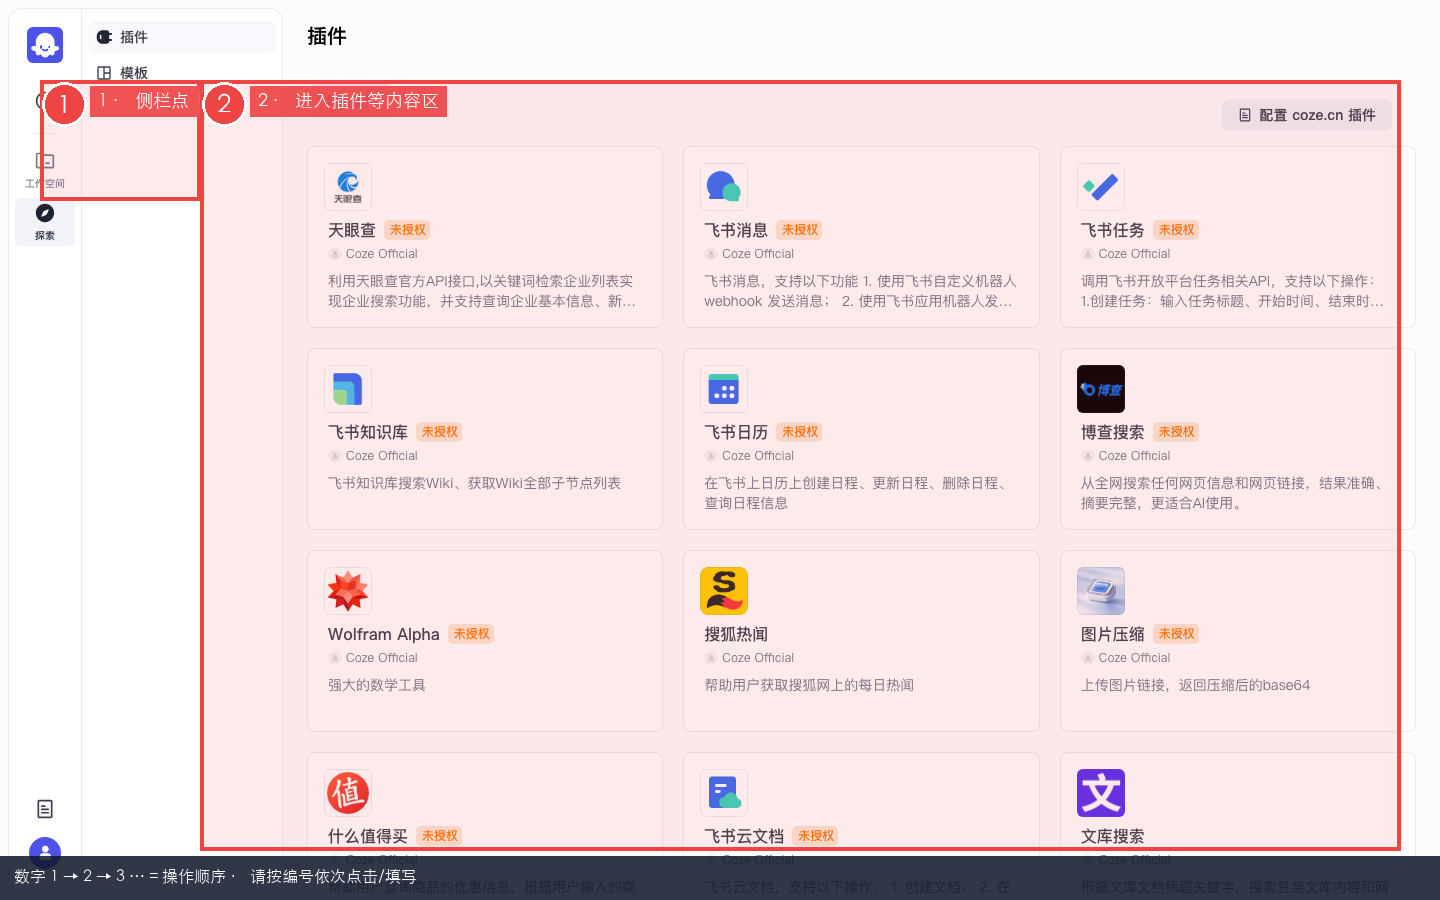Open the 飞书任务 plugin title
The height and width of the screenshot is (900, 1440).
click(x=1113, y=230)
